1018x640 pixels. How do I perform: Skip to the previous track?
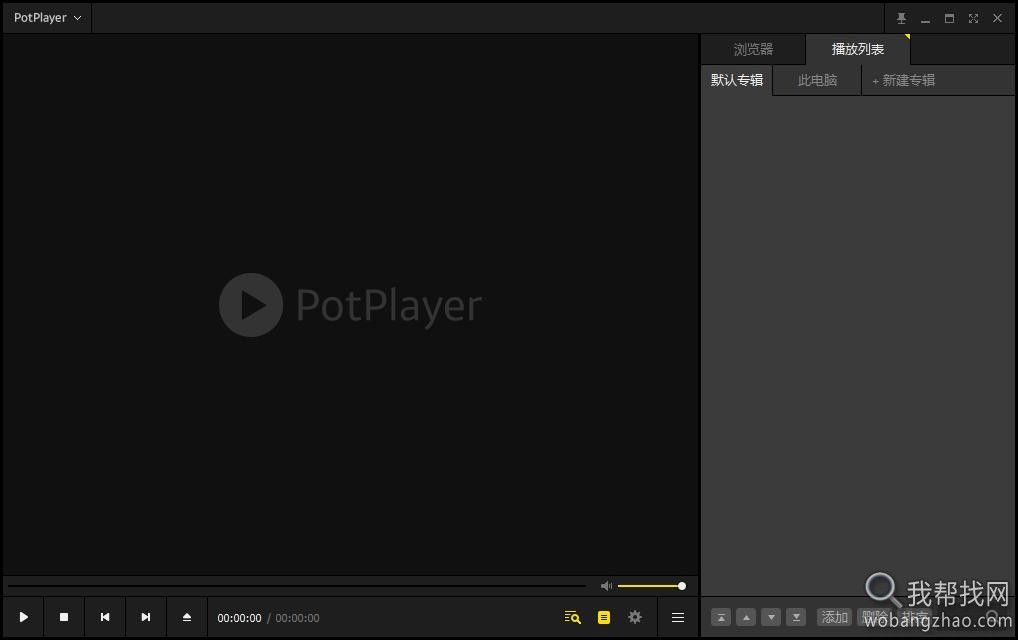tap(105, 617)
